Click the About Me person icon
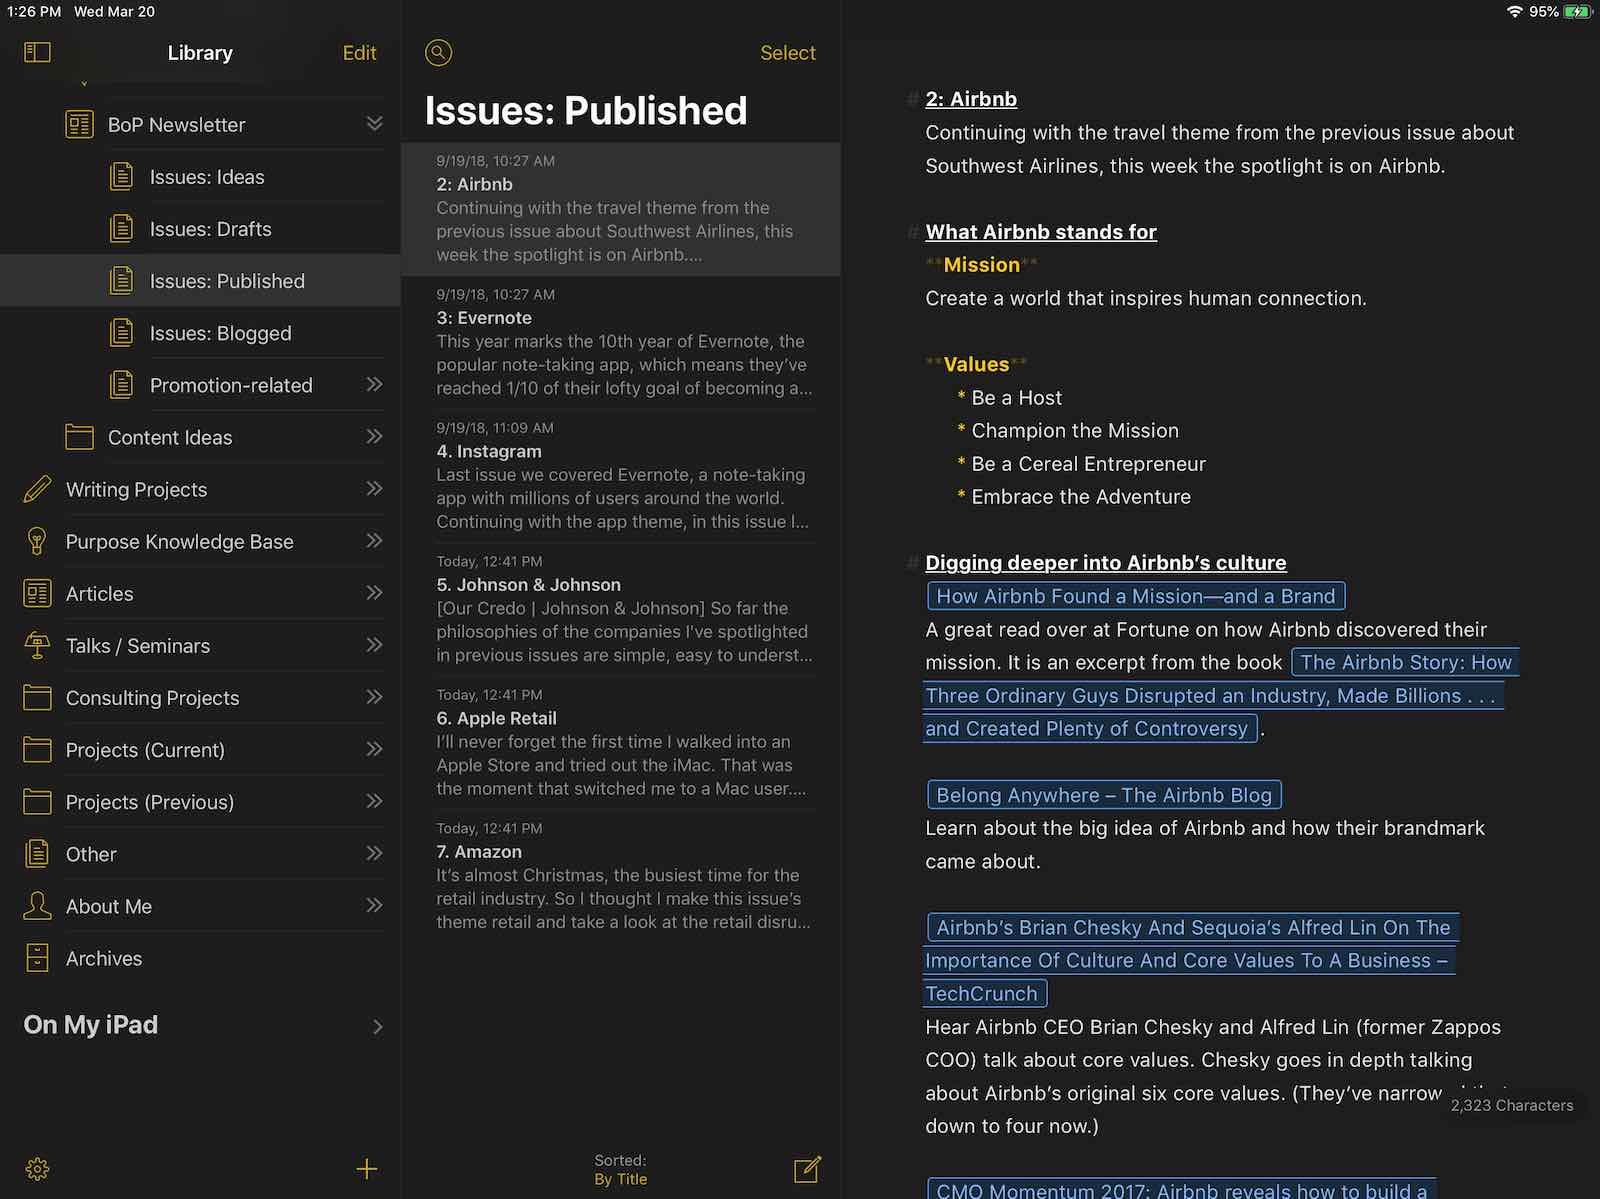The height and width of the screenshot is (1199, 1600). pyautogui.click(x=37, y=905)
